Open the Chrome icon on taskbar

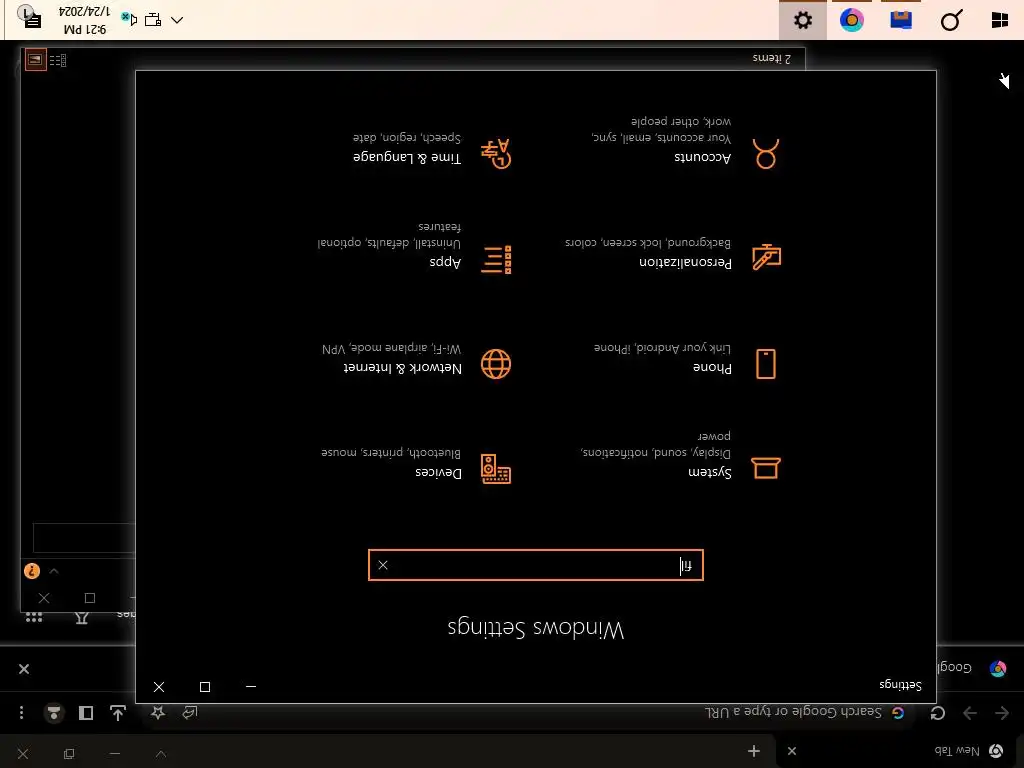click(x=852, y=20)
